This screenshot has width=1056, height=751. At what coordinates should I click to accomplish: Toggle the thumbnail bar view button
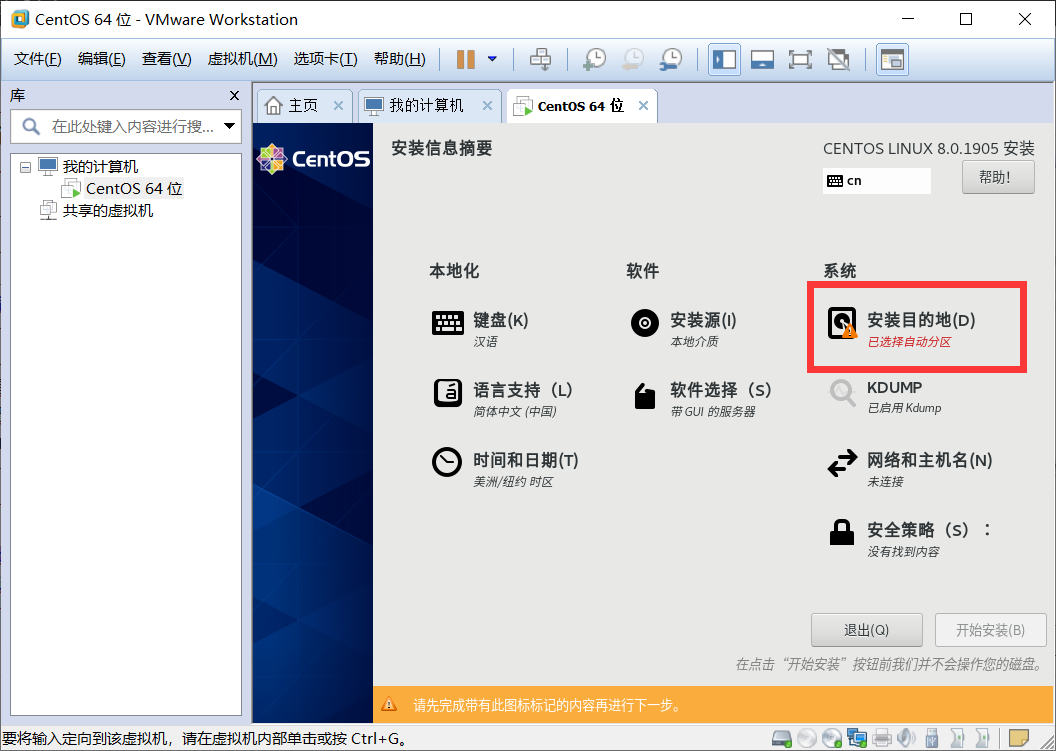pos(762,59)
